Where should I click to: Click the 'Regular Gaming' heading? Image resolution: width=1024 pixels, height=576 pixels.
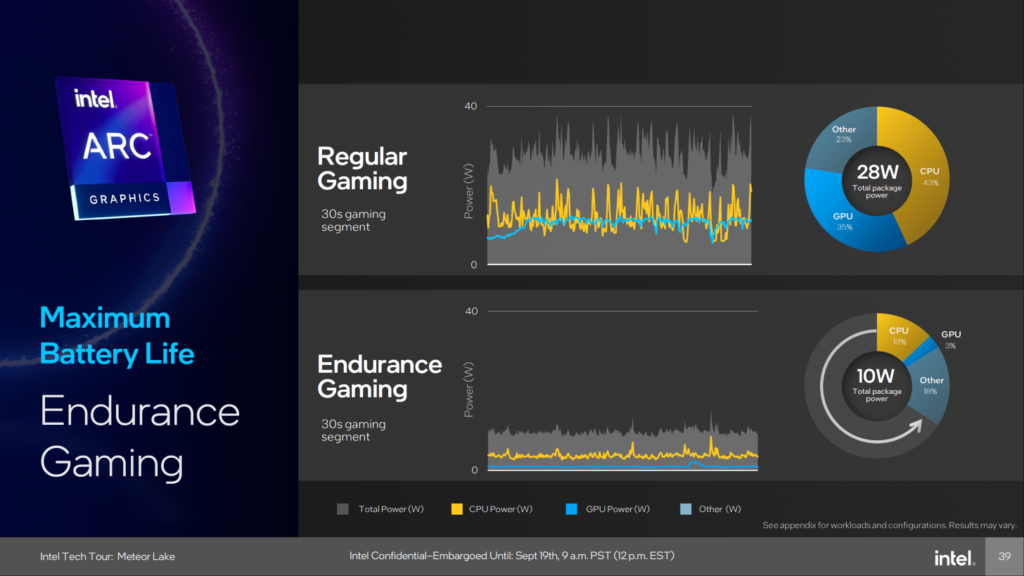[x=362, y=168]
